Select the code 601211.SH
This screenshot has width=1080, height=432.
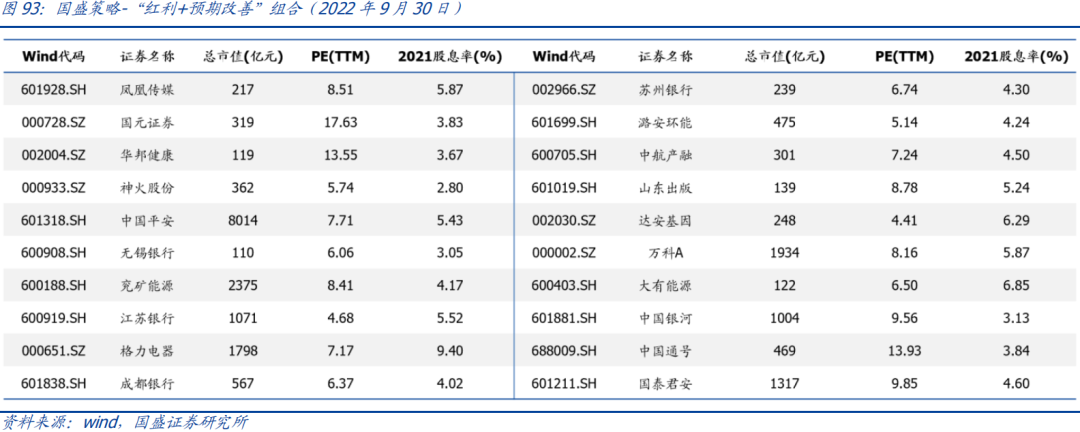564,383
